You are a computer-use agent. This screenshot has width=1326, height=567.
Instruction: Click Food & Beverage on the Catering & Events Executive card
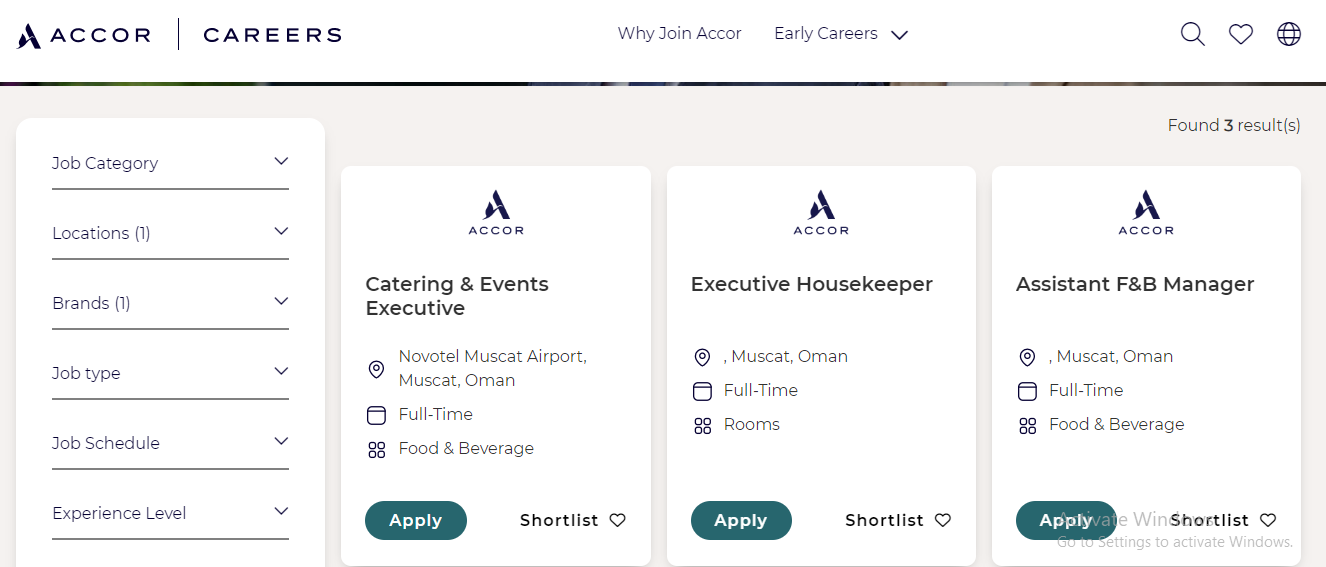(466, 449)
